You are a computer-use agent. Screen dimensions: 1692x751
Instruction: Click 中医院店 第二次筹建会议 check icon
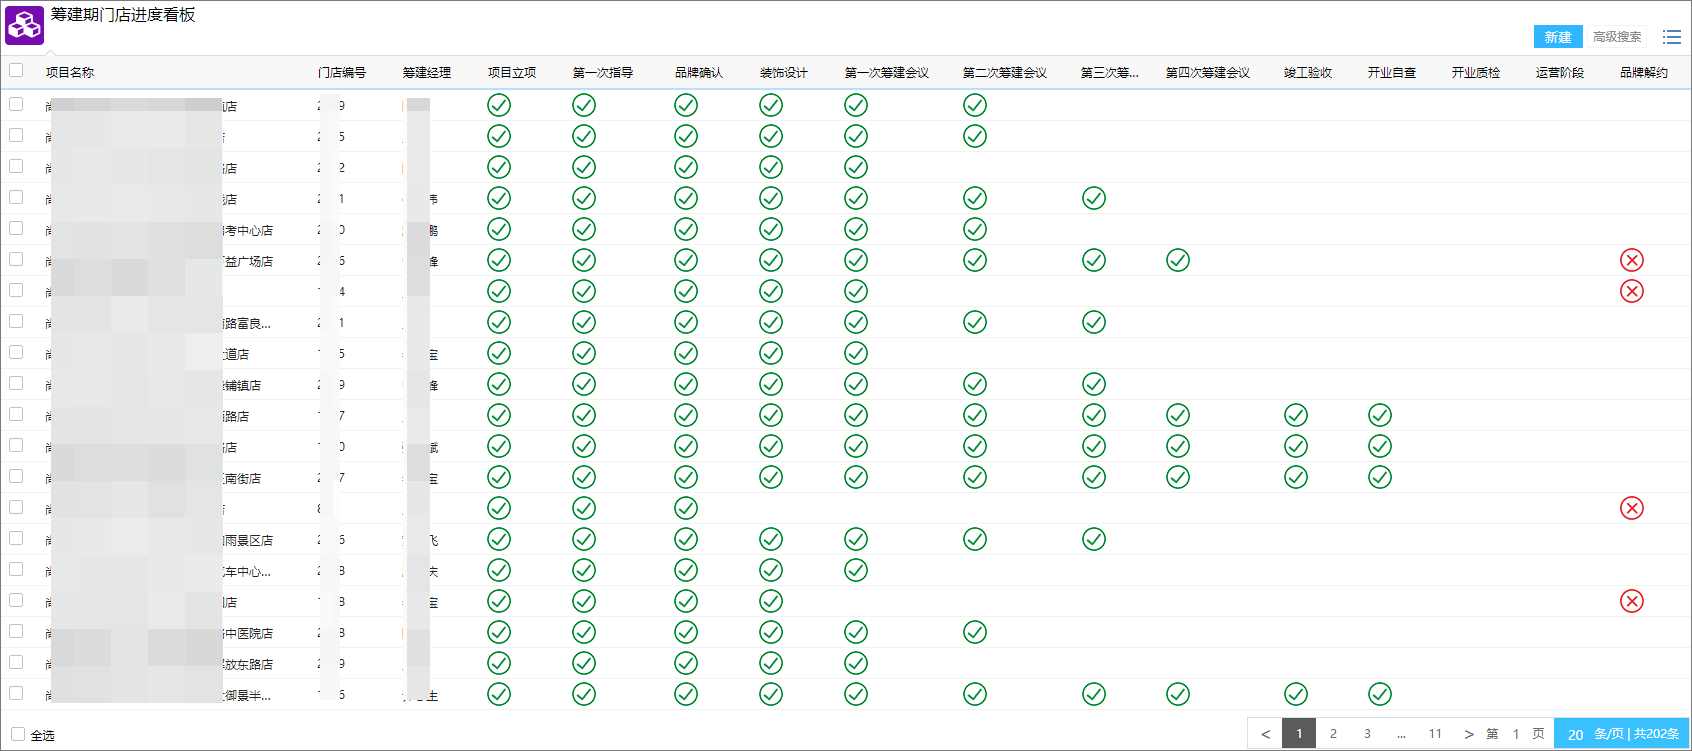click(x=975, y=632)
